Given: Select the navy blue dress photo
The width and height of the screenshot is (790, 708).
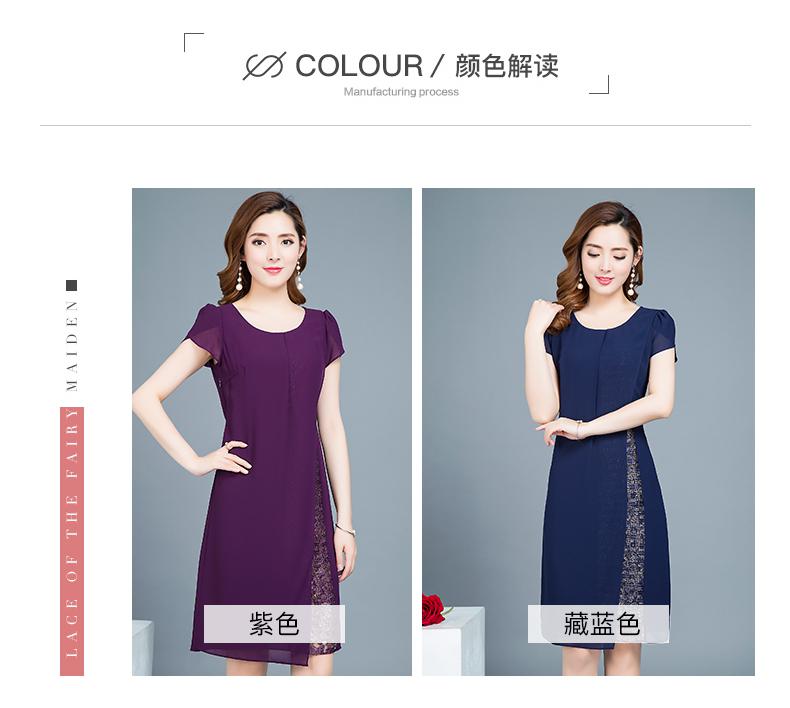Looking at the screenshot, I should (x=588, y=432).
